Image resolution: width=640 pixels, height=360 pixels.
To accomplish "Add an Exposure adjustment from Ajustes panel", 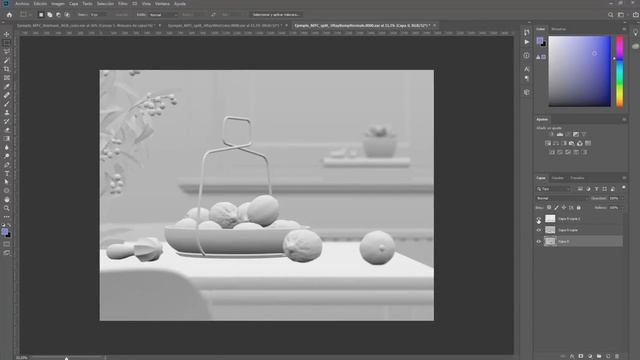I will tap(576, 134).
